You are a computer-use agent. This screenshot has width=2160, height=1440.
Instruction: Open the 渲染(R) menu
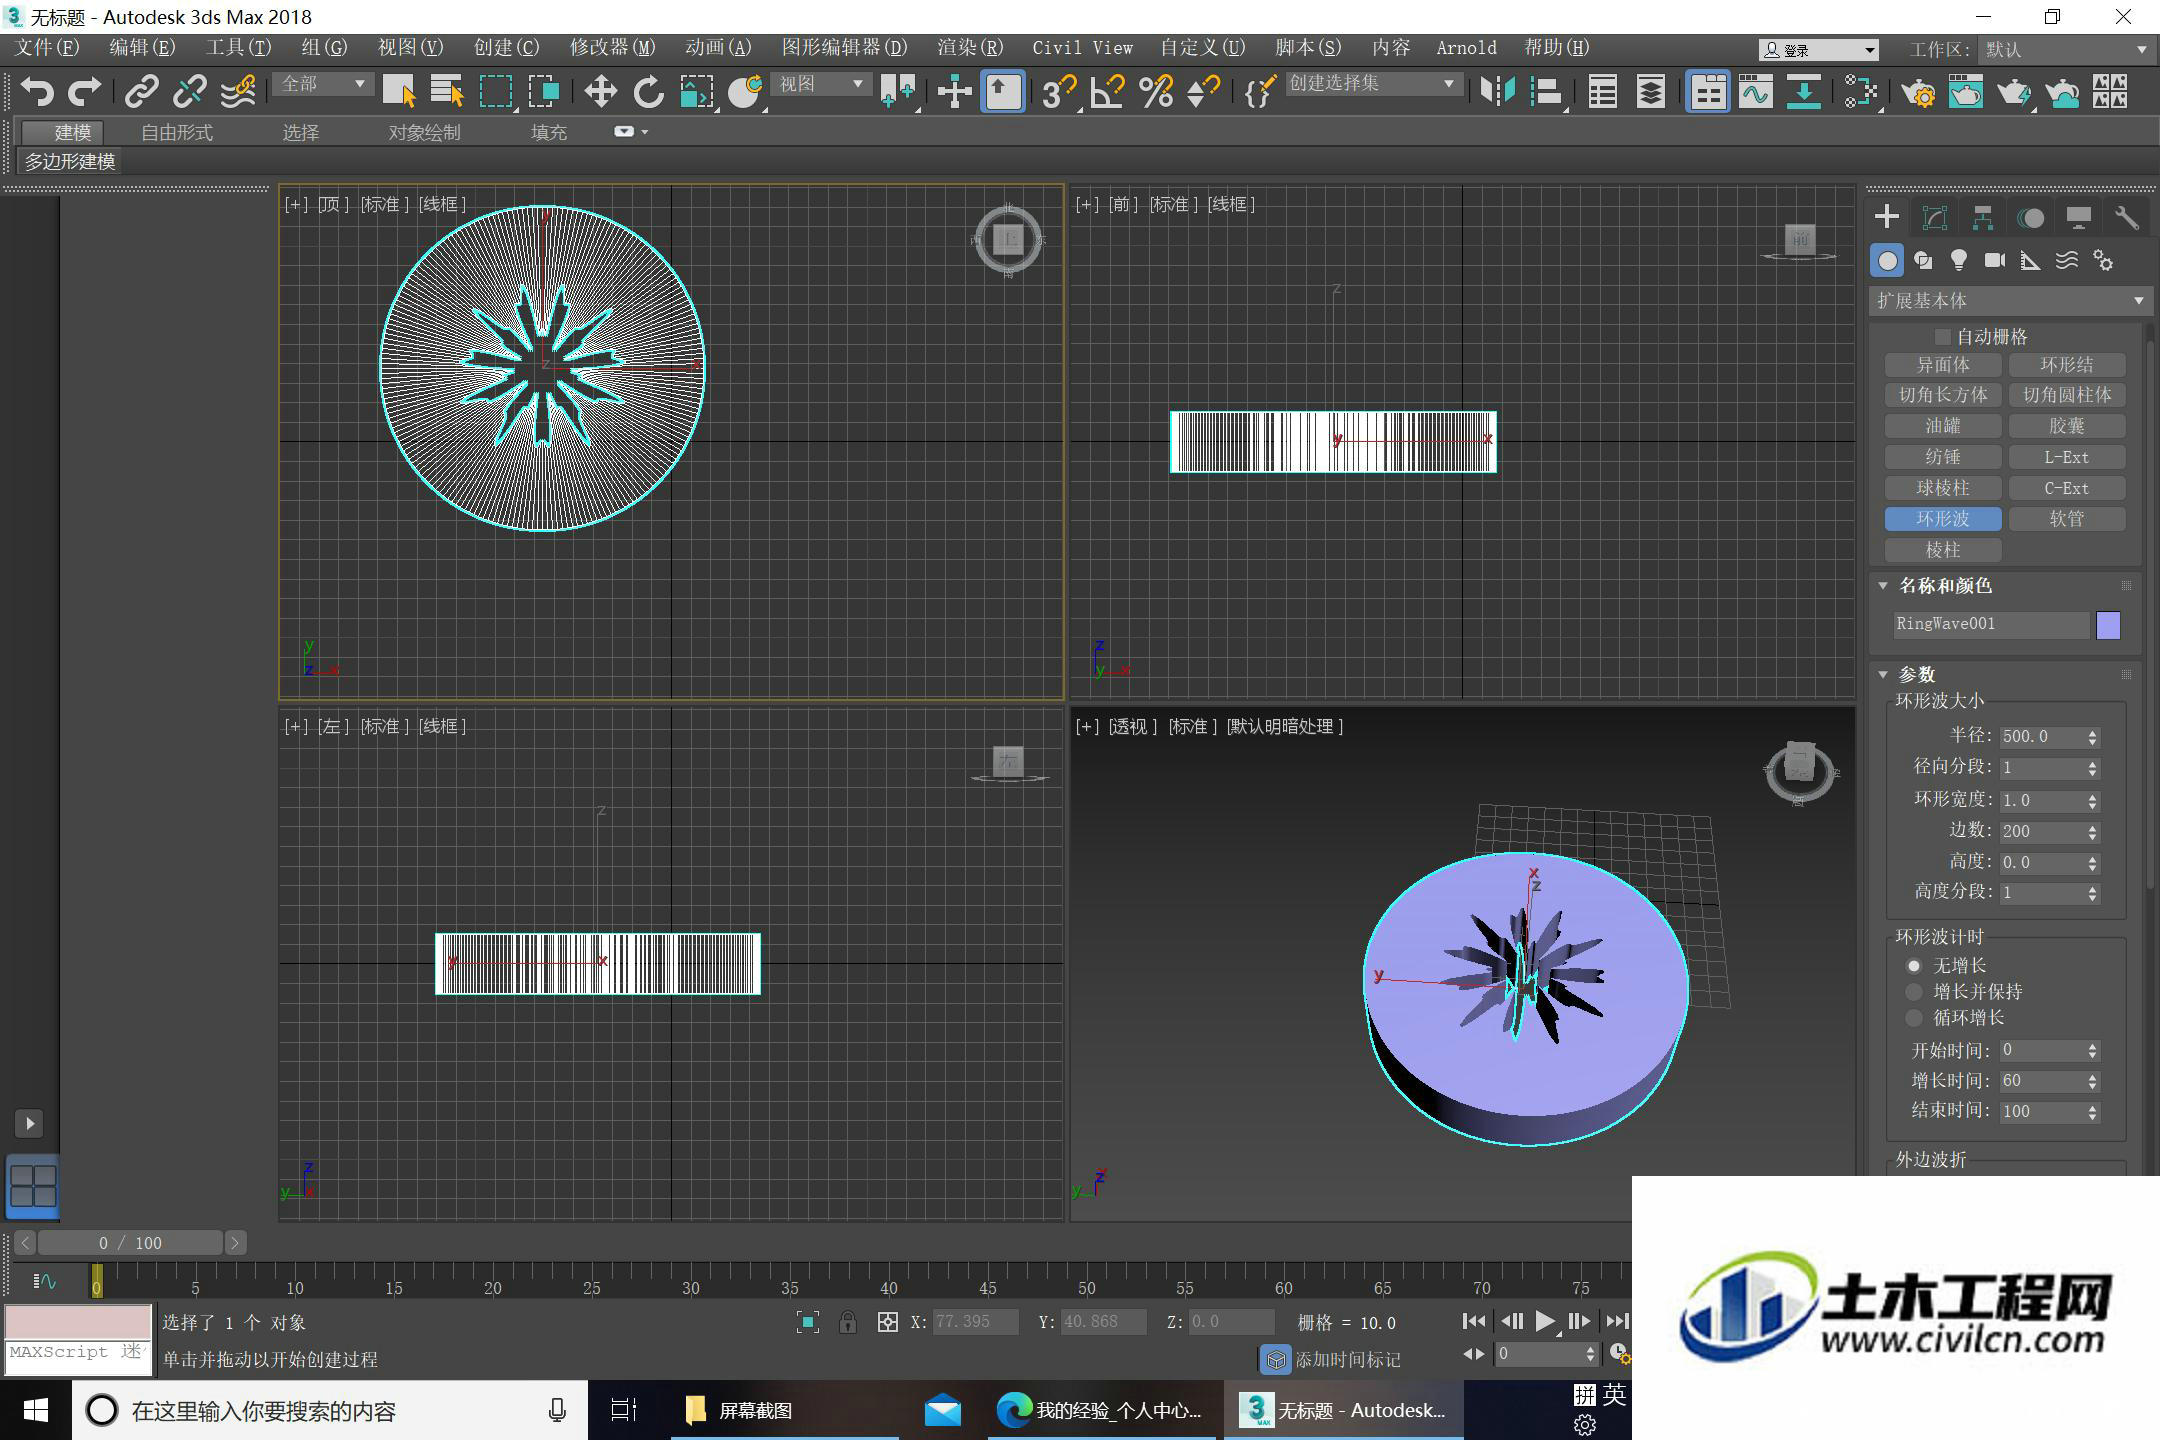tap(970, 47)
